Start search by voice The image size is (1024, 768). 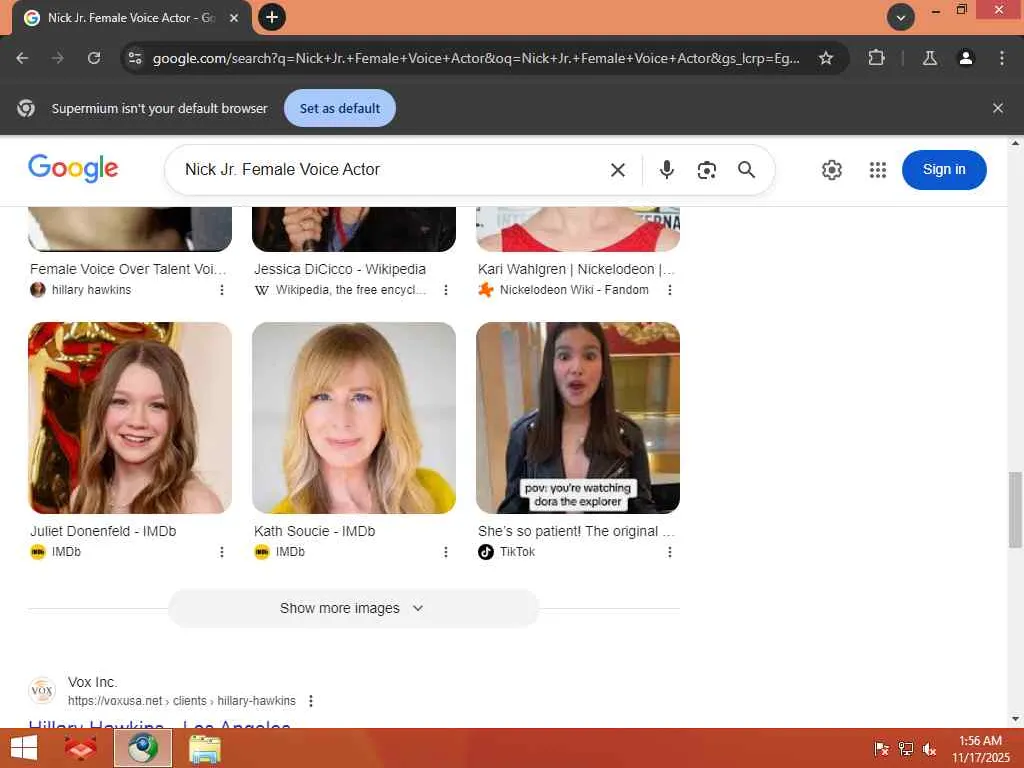pyautogui.click(x=666, y=170)
